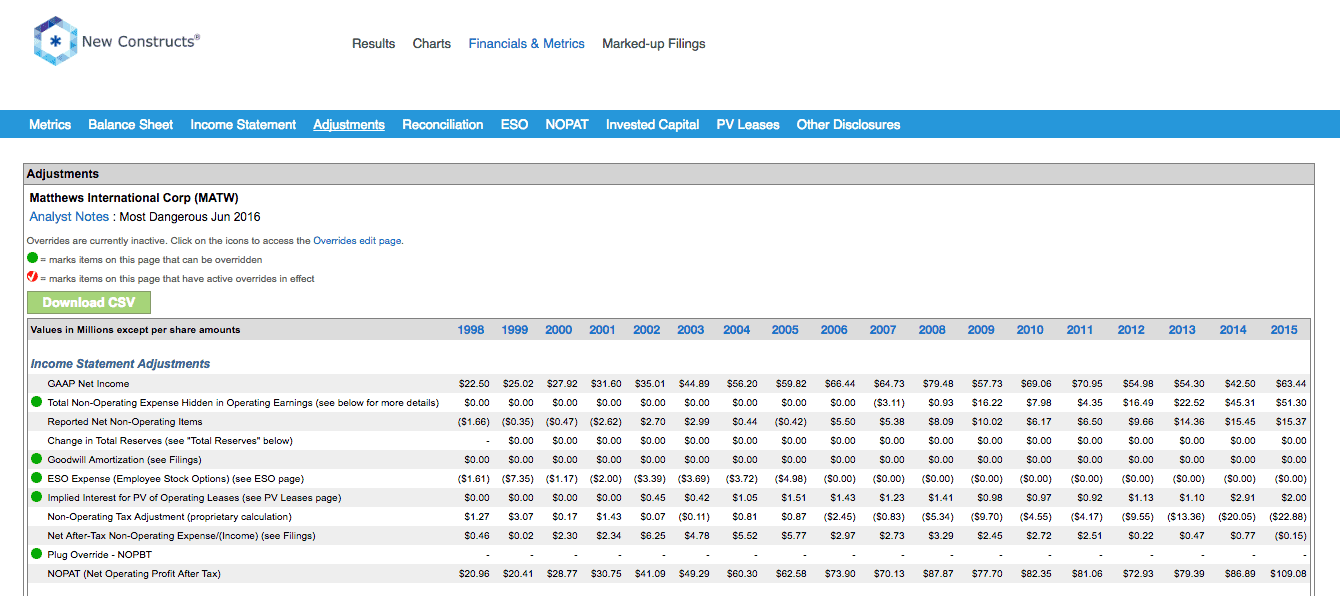The height and width of the screenshot is (596, 1340).
Task: Switch to the ESO tab
Action: click(514, 125)
